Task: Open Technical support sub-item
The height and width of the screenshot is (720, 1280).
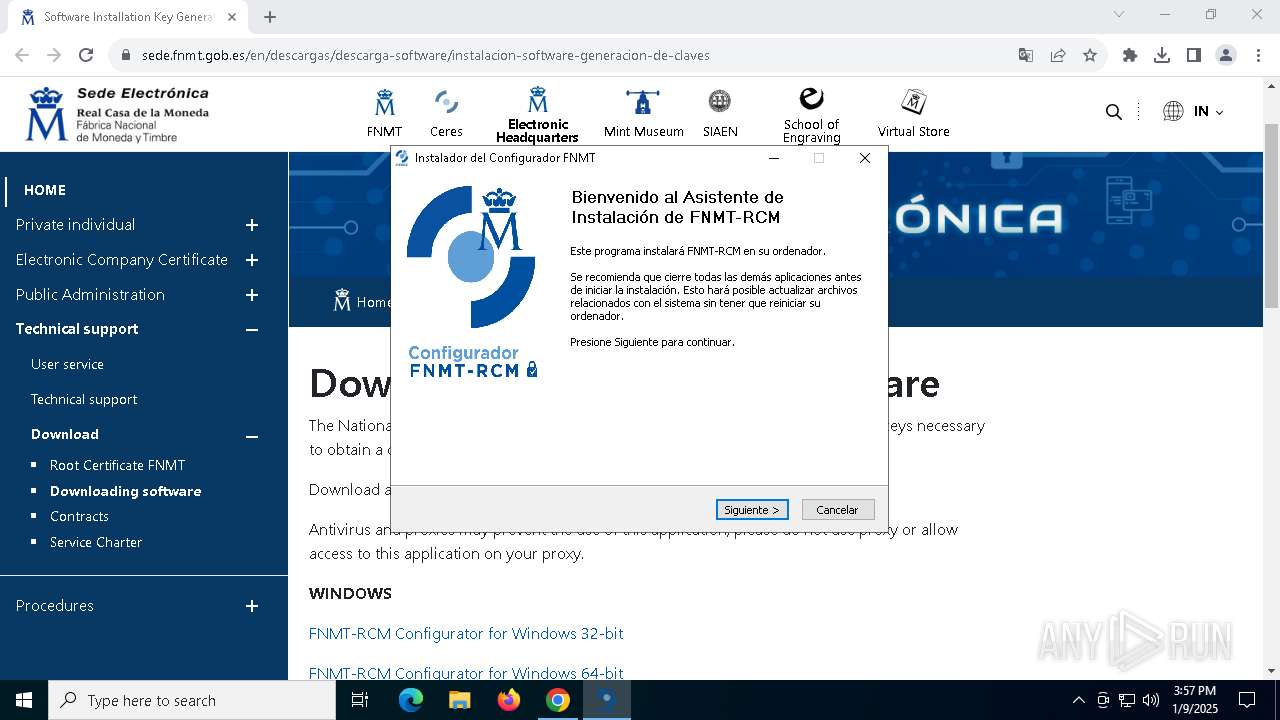Action: (x=84, y=399)
